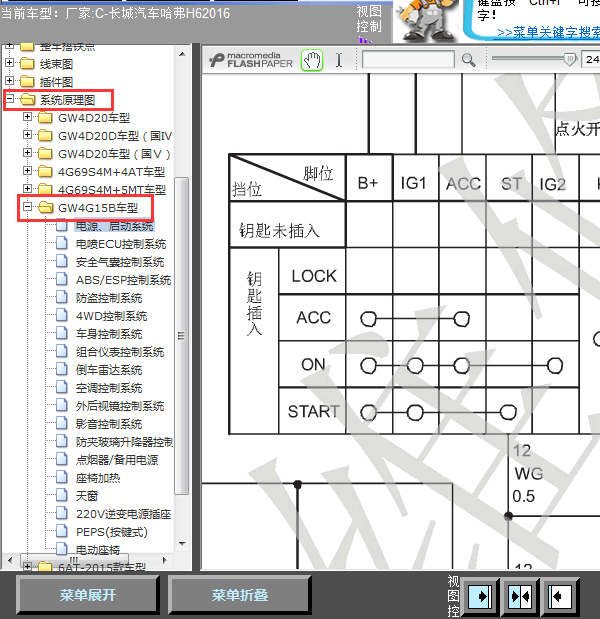Open 影音控制系统 diagram
This screenshot has height=619, width=600.
[109, 424]
